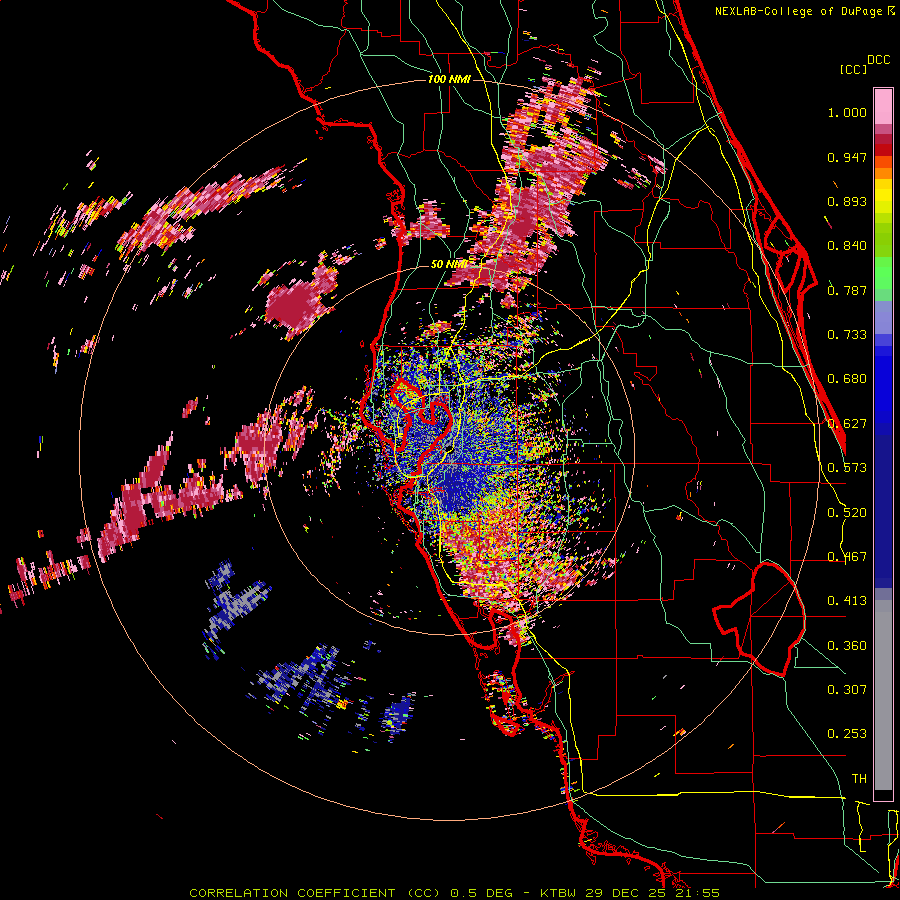Click the 0.253 scale value
The width and height of the screenshot is (900, 900).
tap(847, 734)
